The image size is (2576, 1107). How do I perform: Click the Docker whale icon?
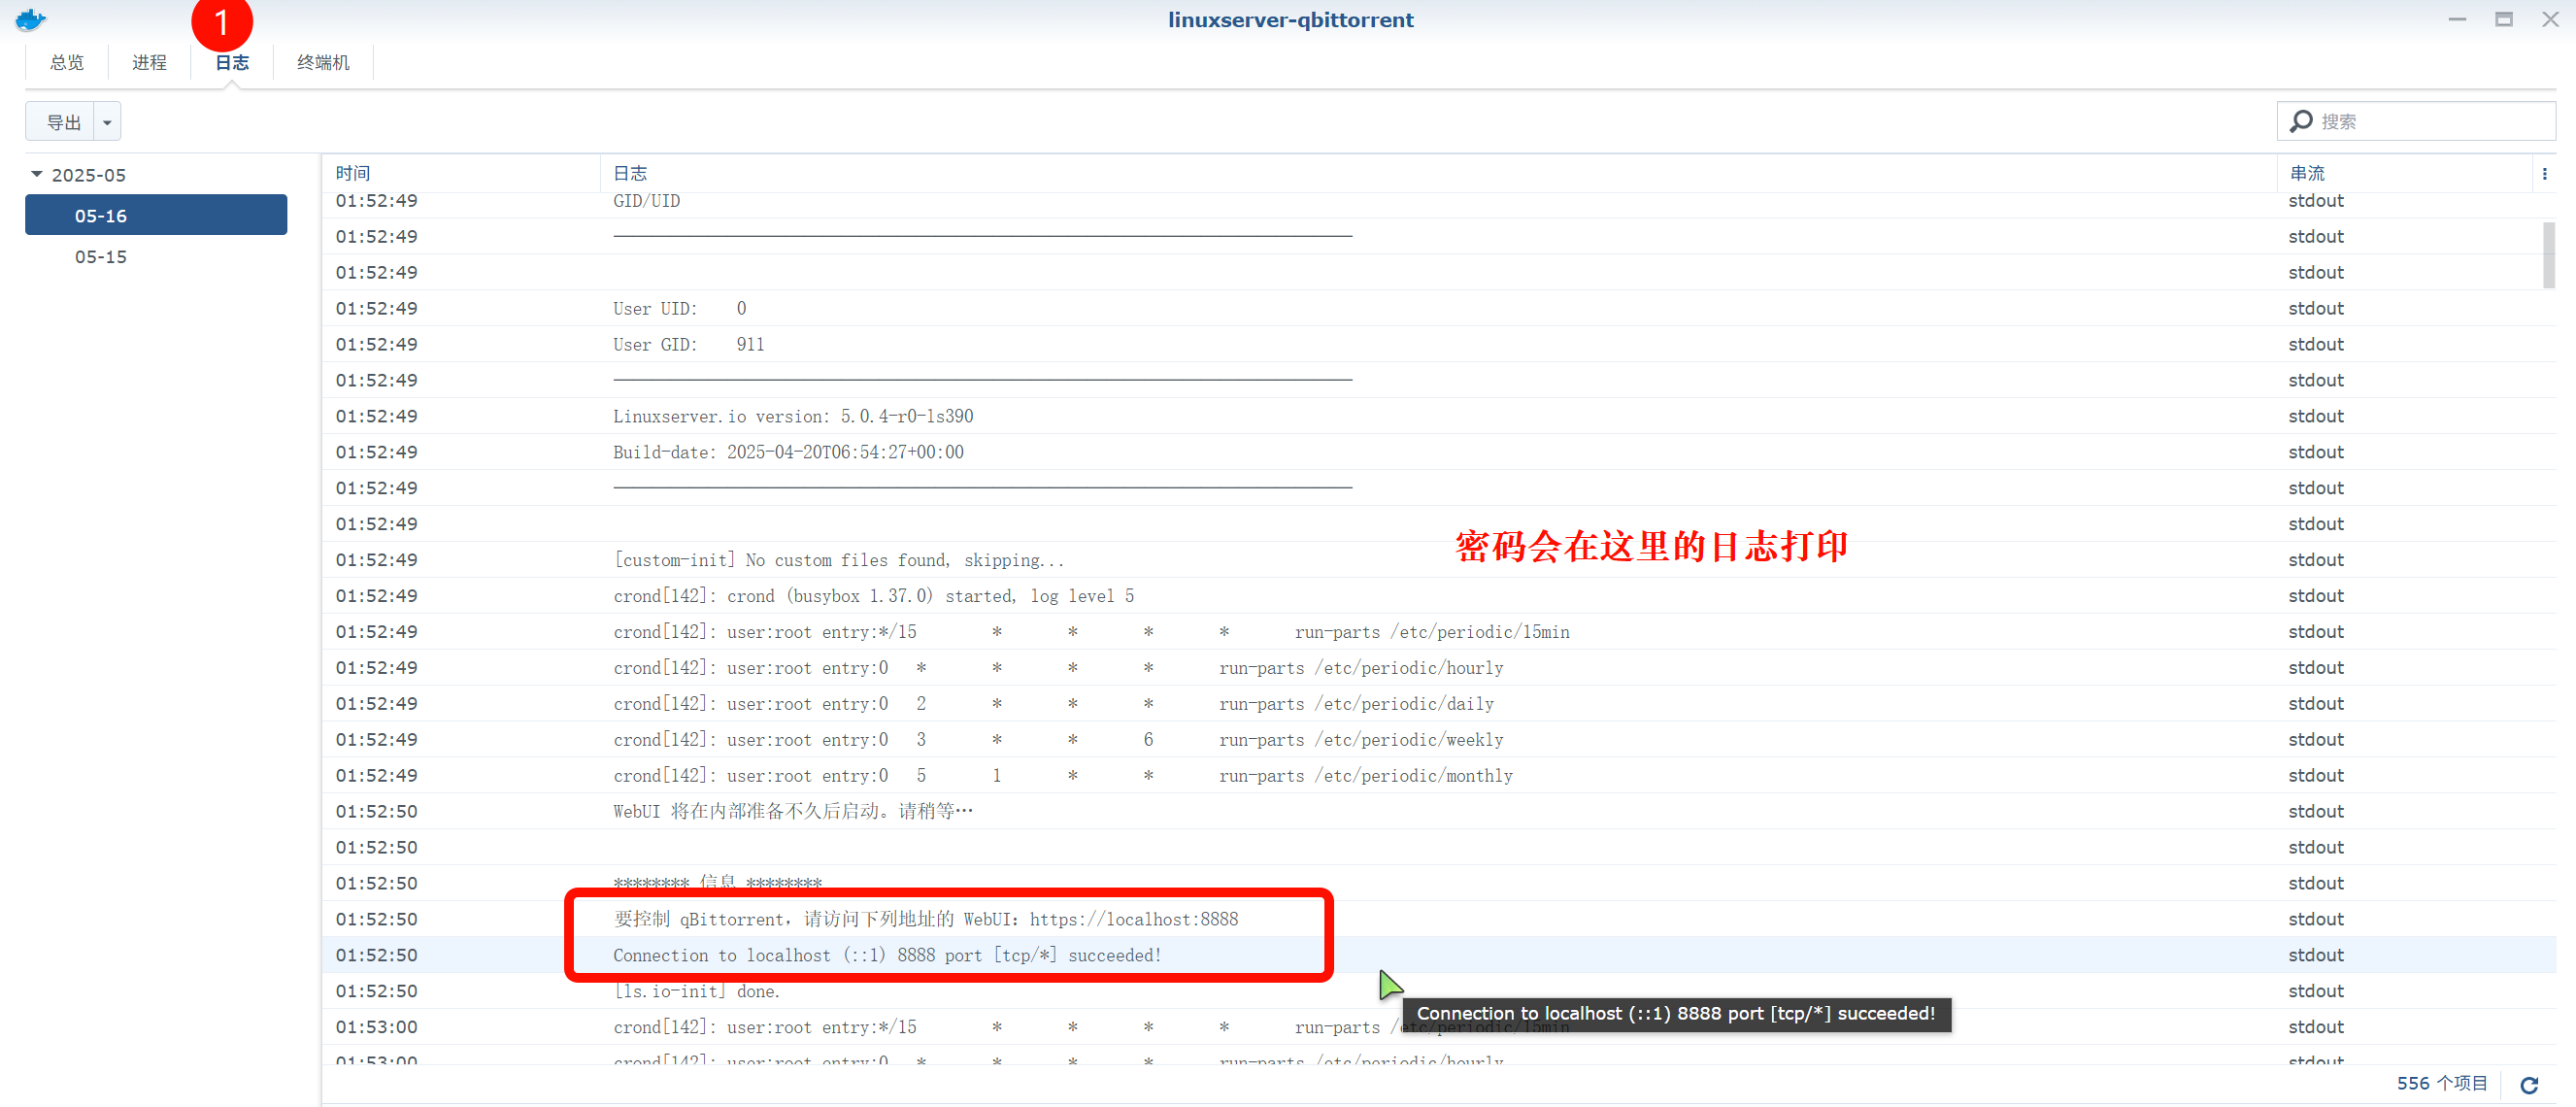click(30, 19)
